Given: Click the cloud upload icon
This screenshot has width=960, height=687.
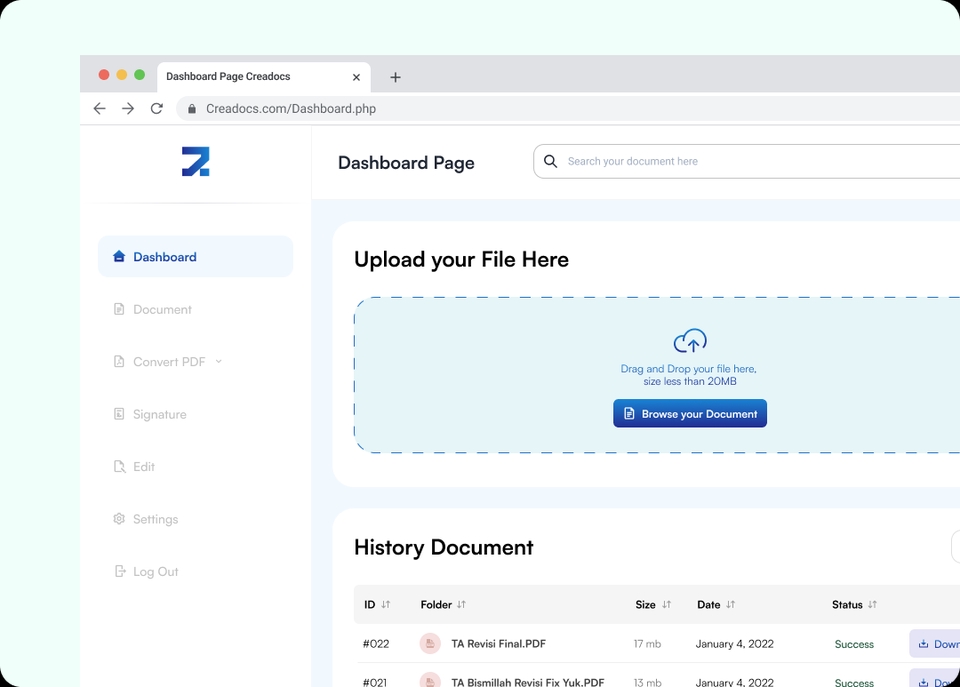Looking at the screenshot, I should [x=690, y=341].
